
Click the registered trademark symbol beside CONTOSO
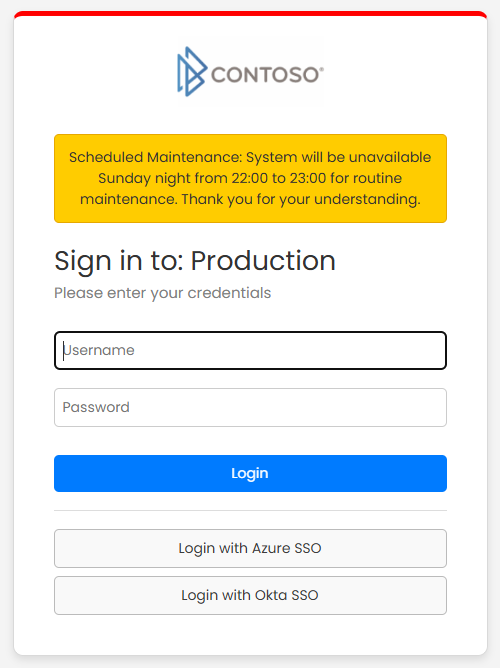[322, 69]
